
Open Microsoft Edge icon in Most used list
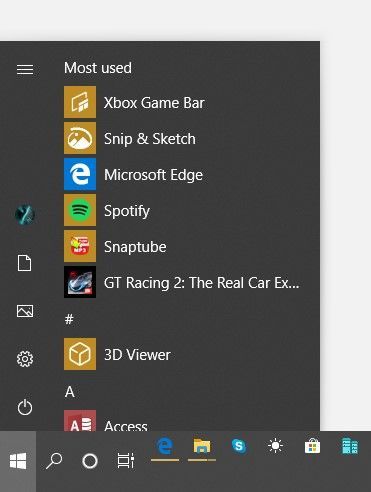pyautogui.click(x=80, y=174)
